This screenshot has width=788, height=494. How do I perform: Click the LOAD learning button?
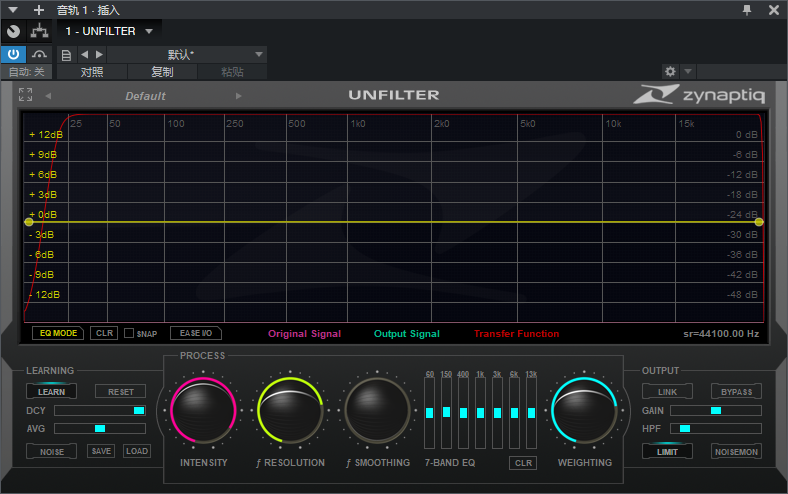coord(137,451)
